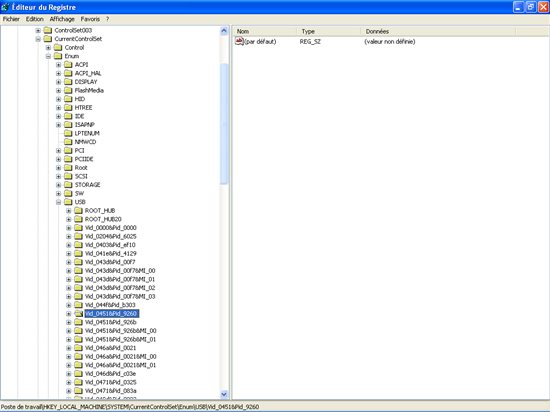This screenshot has width=550, height=412.
Task: Click the Vid_046a&Pid_0021&MI_01 folder icon
Action: click(x=78, y=365)
